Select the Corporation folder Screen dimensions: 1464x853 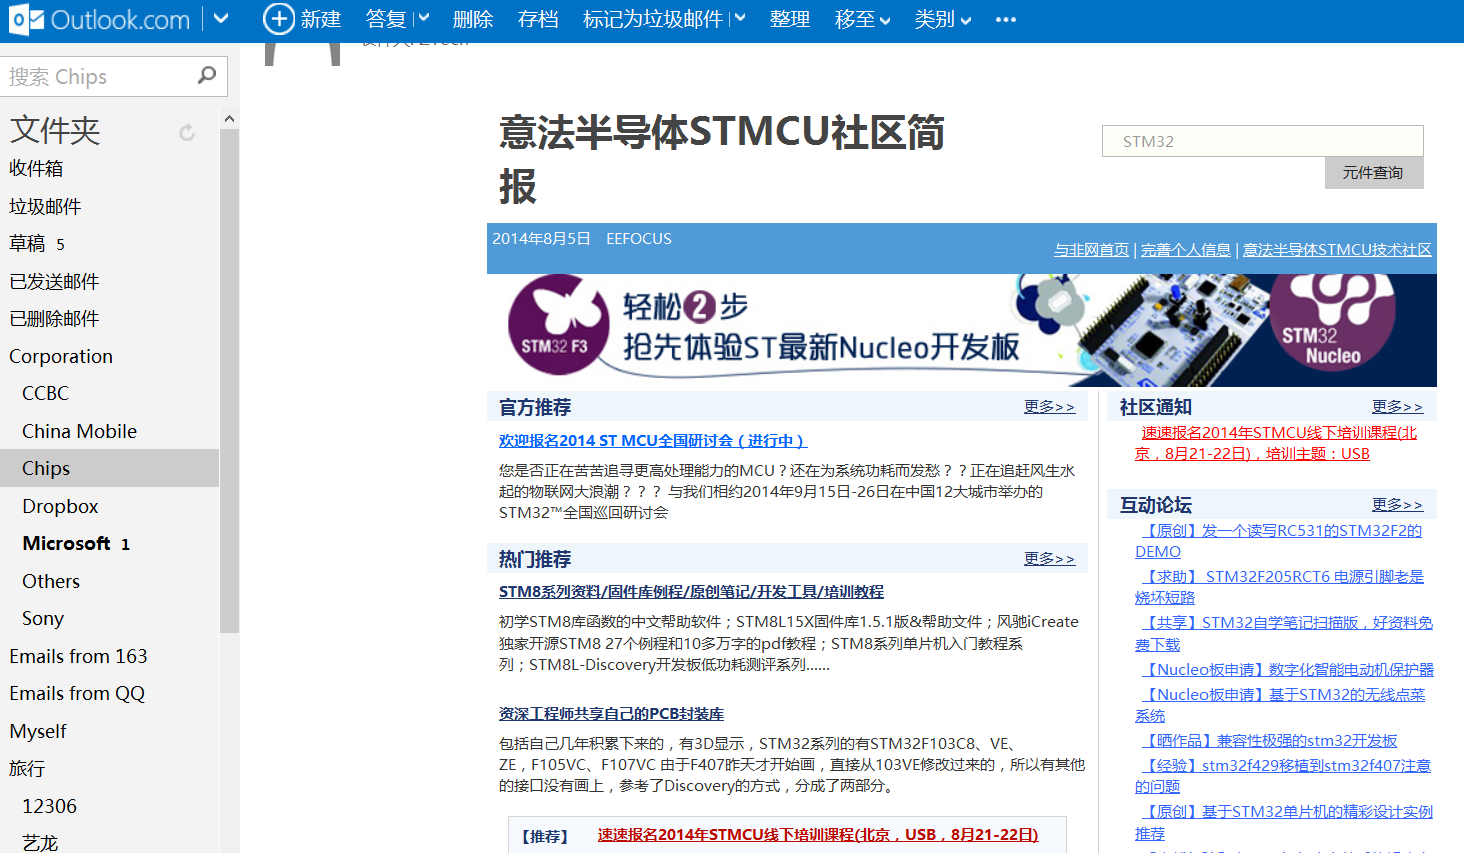(x=61, y=356)
